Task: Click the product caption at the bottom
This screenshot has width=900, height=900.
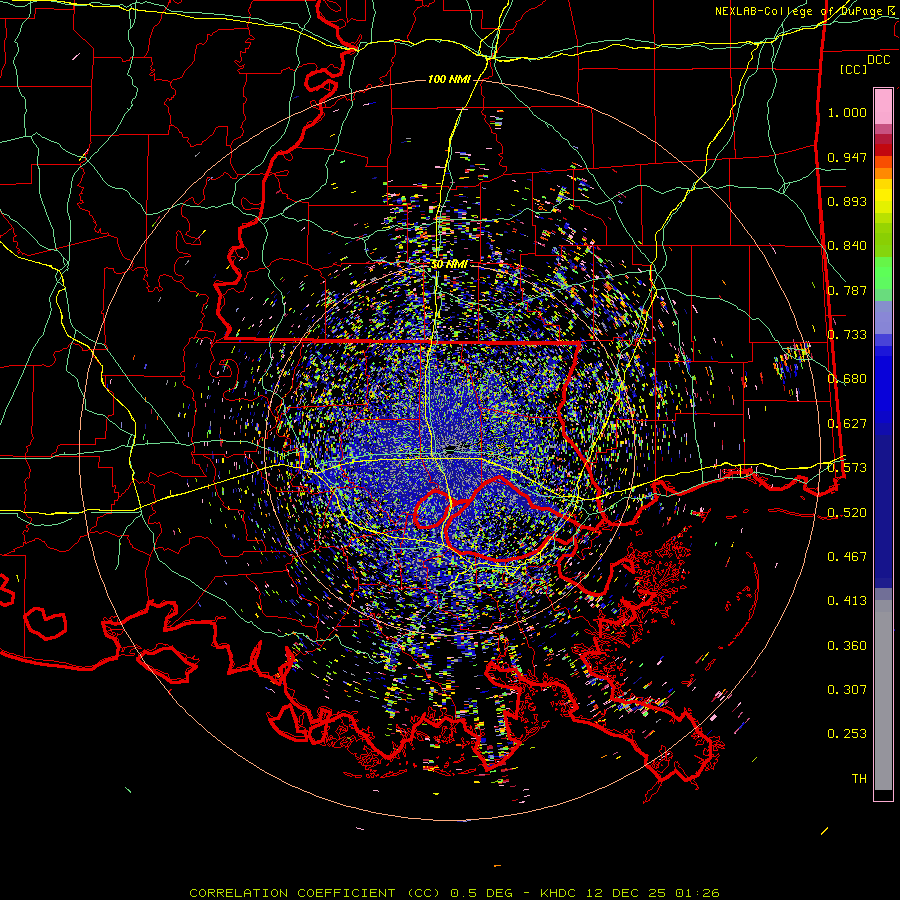Action: point(454,893)
